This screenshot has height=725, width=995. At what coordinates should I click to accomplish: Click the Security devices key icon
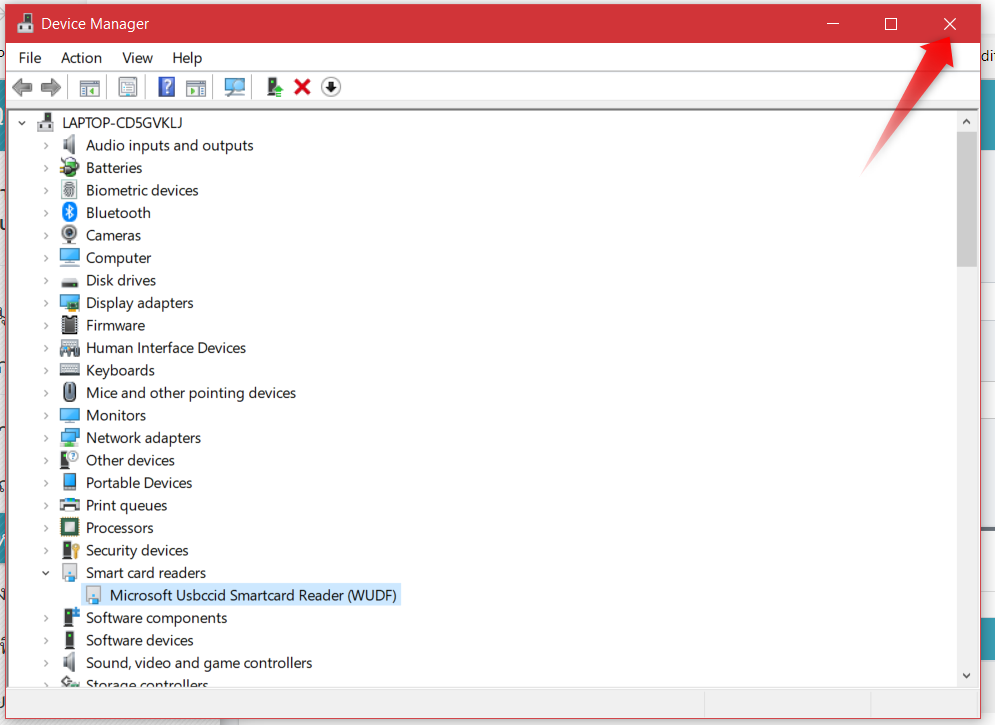[70, 550]
